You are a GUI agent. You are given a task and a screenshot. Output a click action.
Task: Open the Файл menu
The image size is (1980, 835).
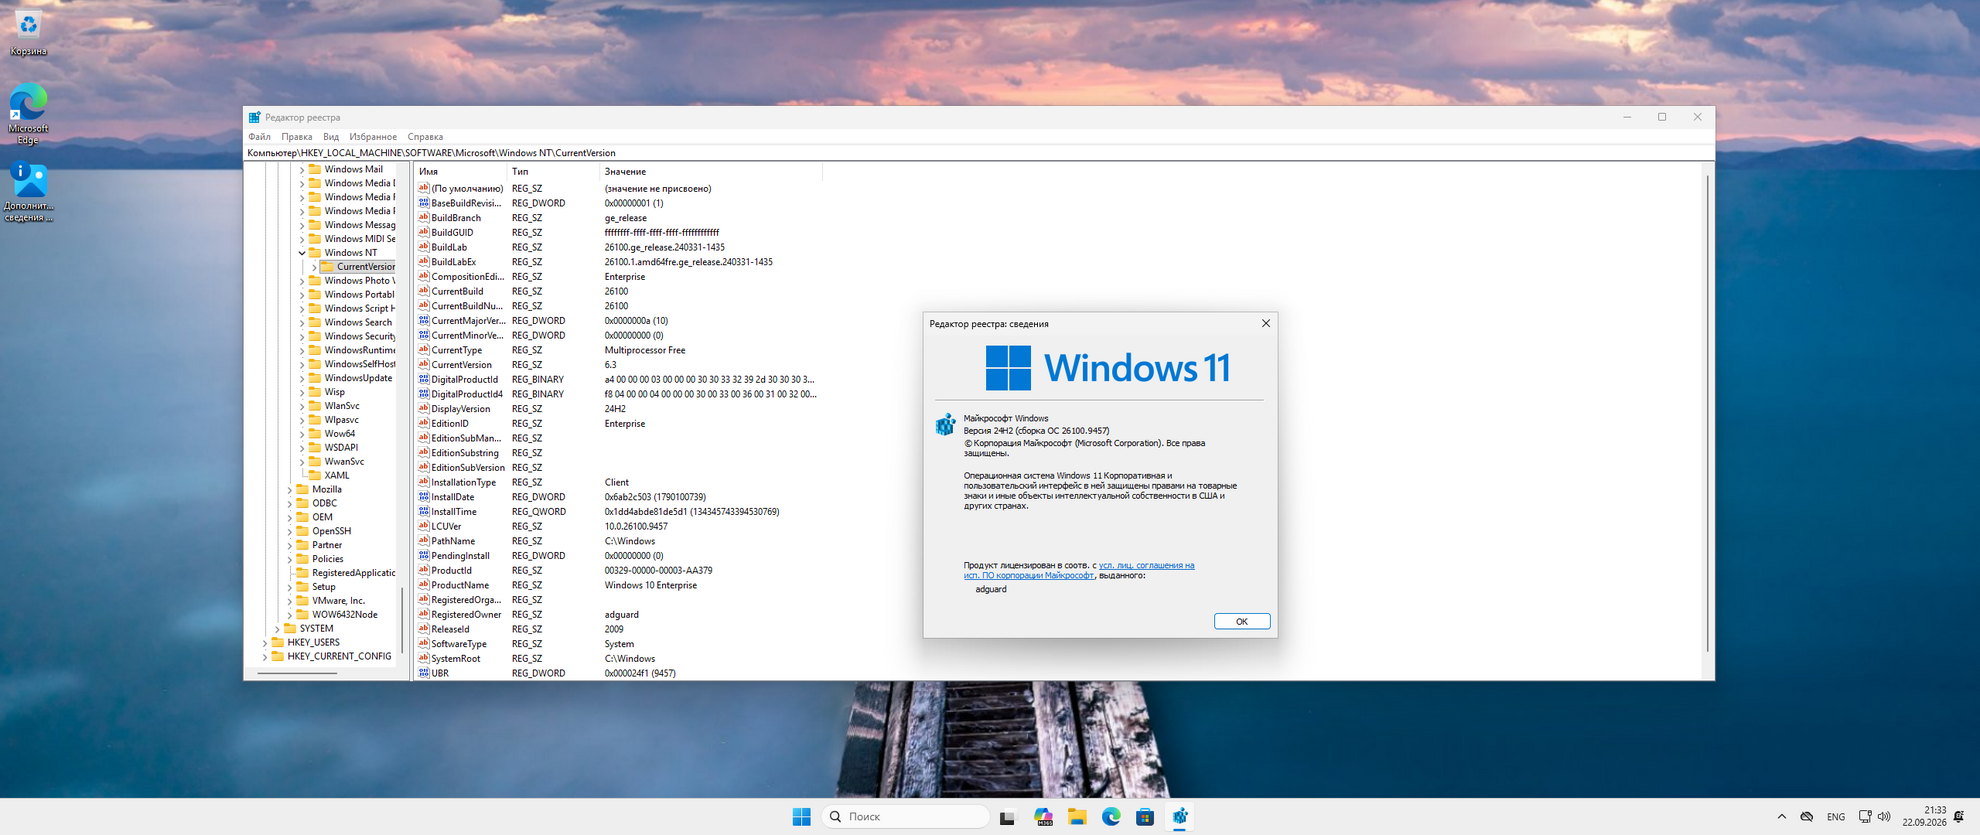259,137
